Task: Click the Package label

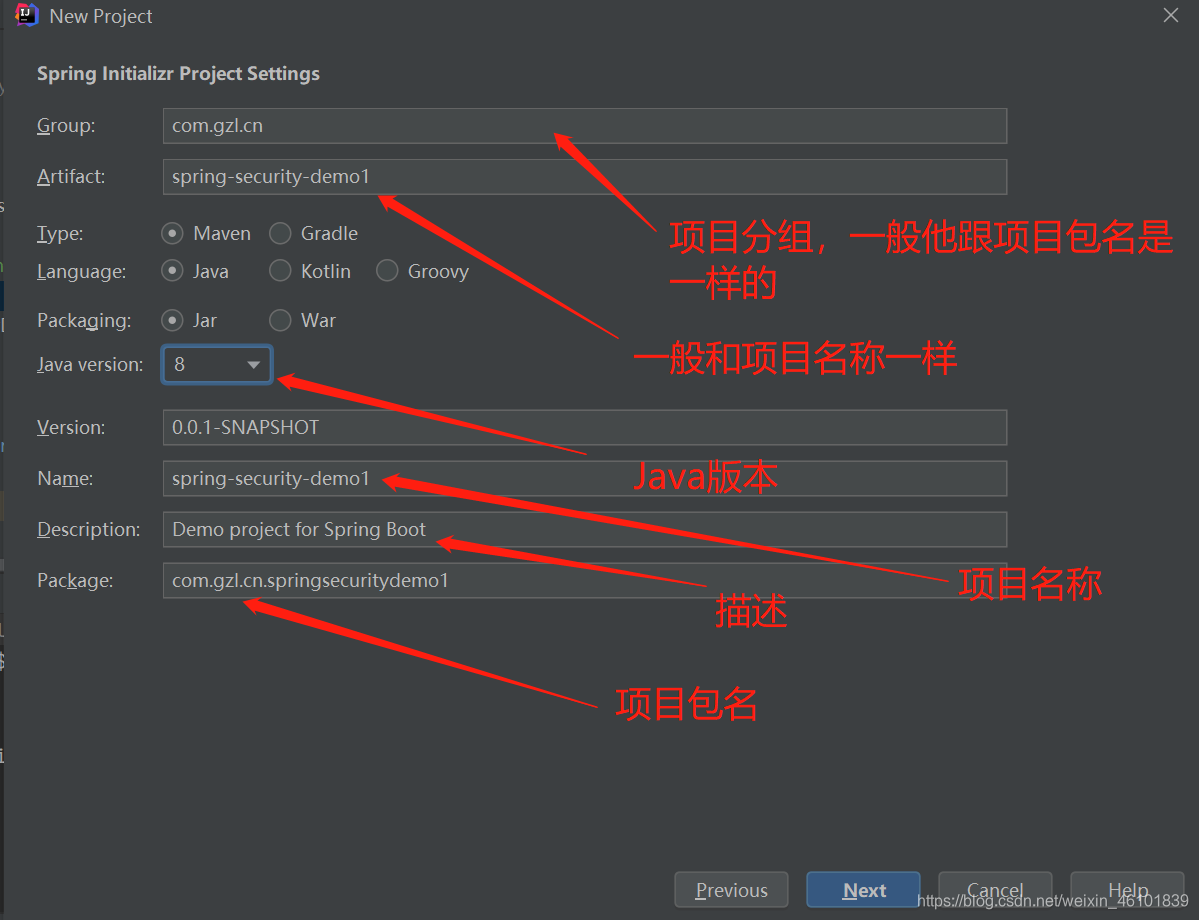Action: (x=75, y=581)
